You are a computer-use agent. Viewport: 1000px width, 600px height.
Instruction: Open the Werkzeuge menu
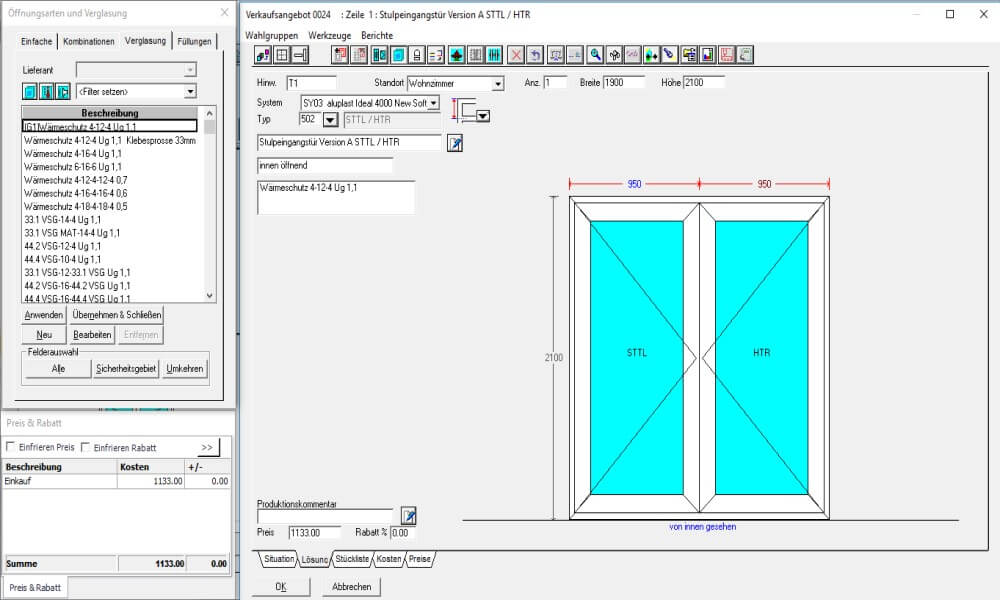(329, 35)
